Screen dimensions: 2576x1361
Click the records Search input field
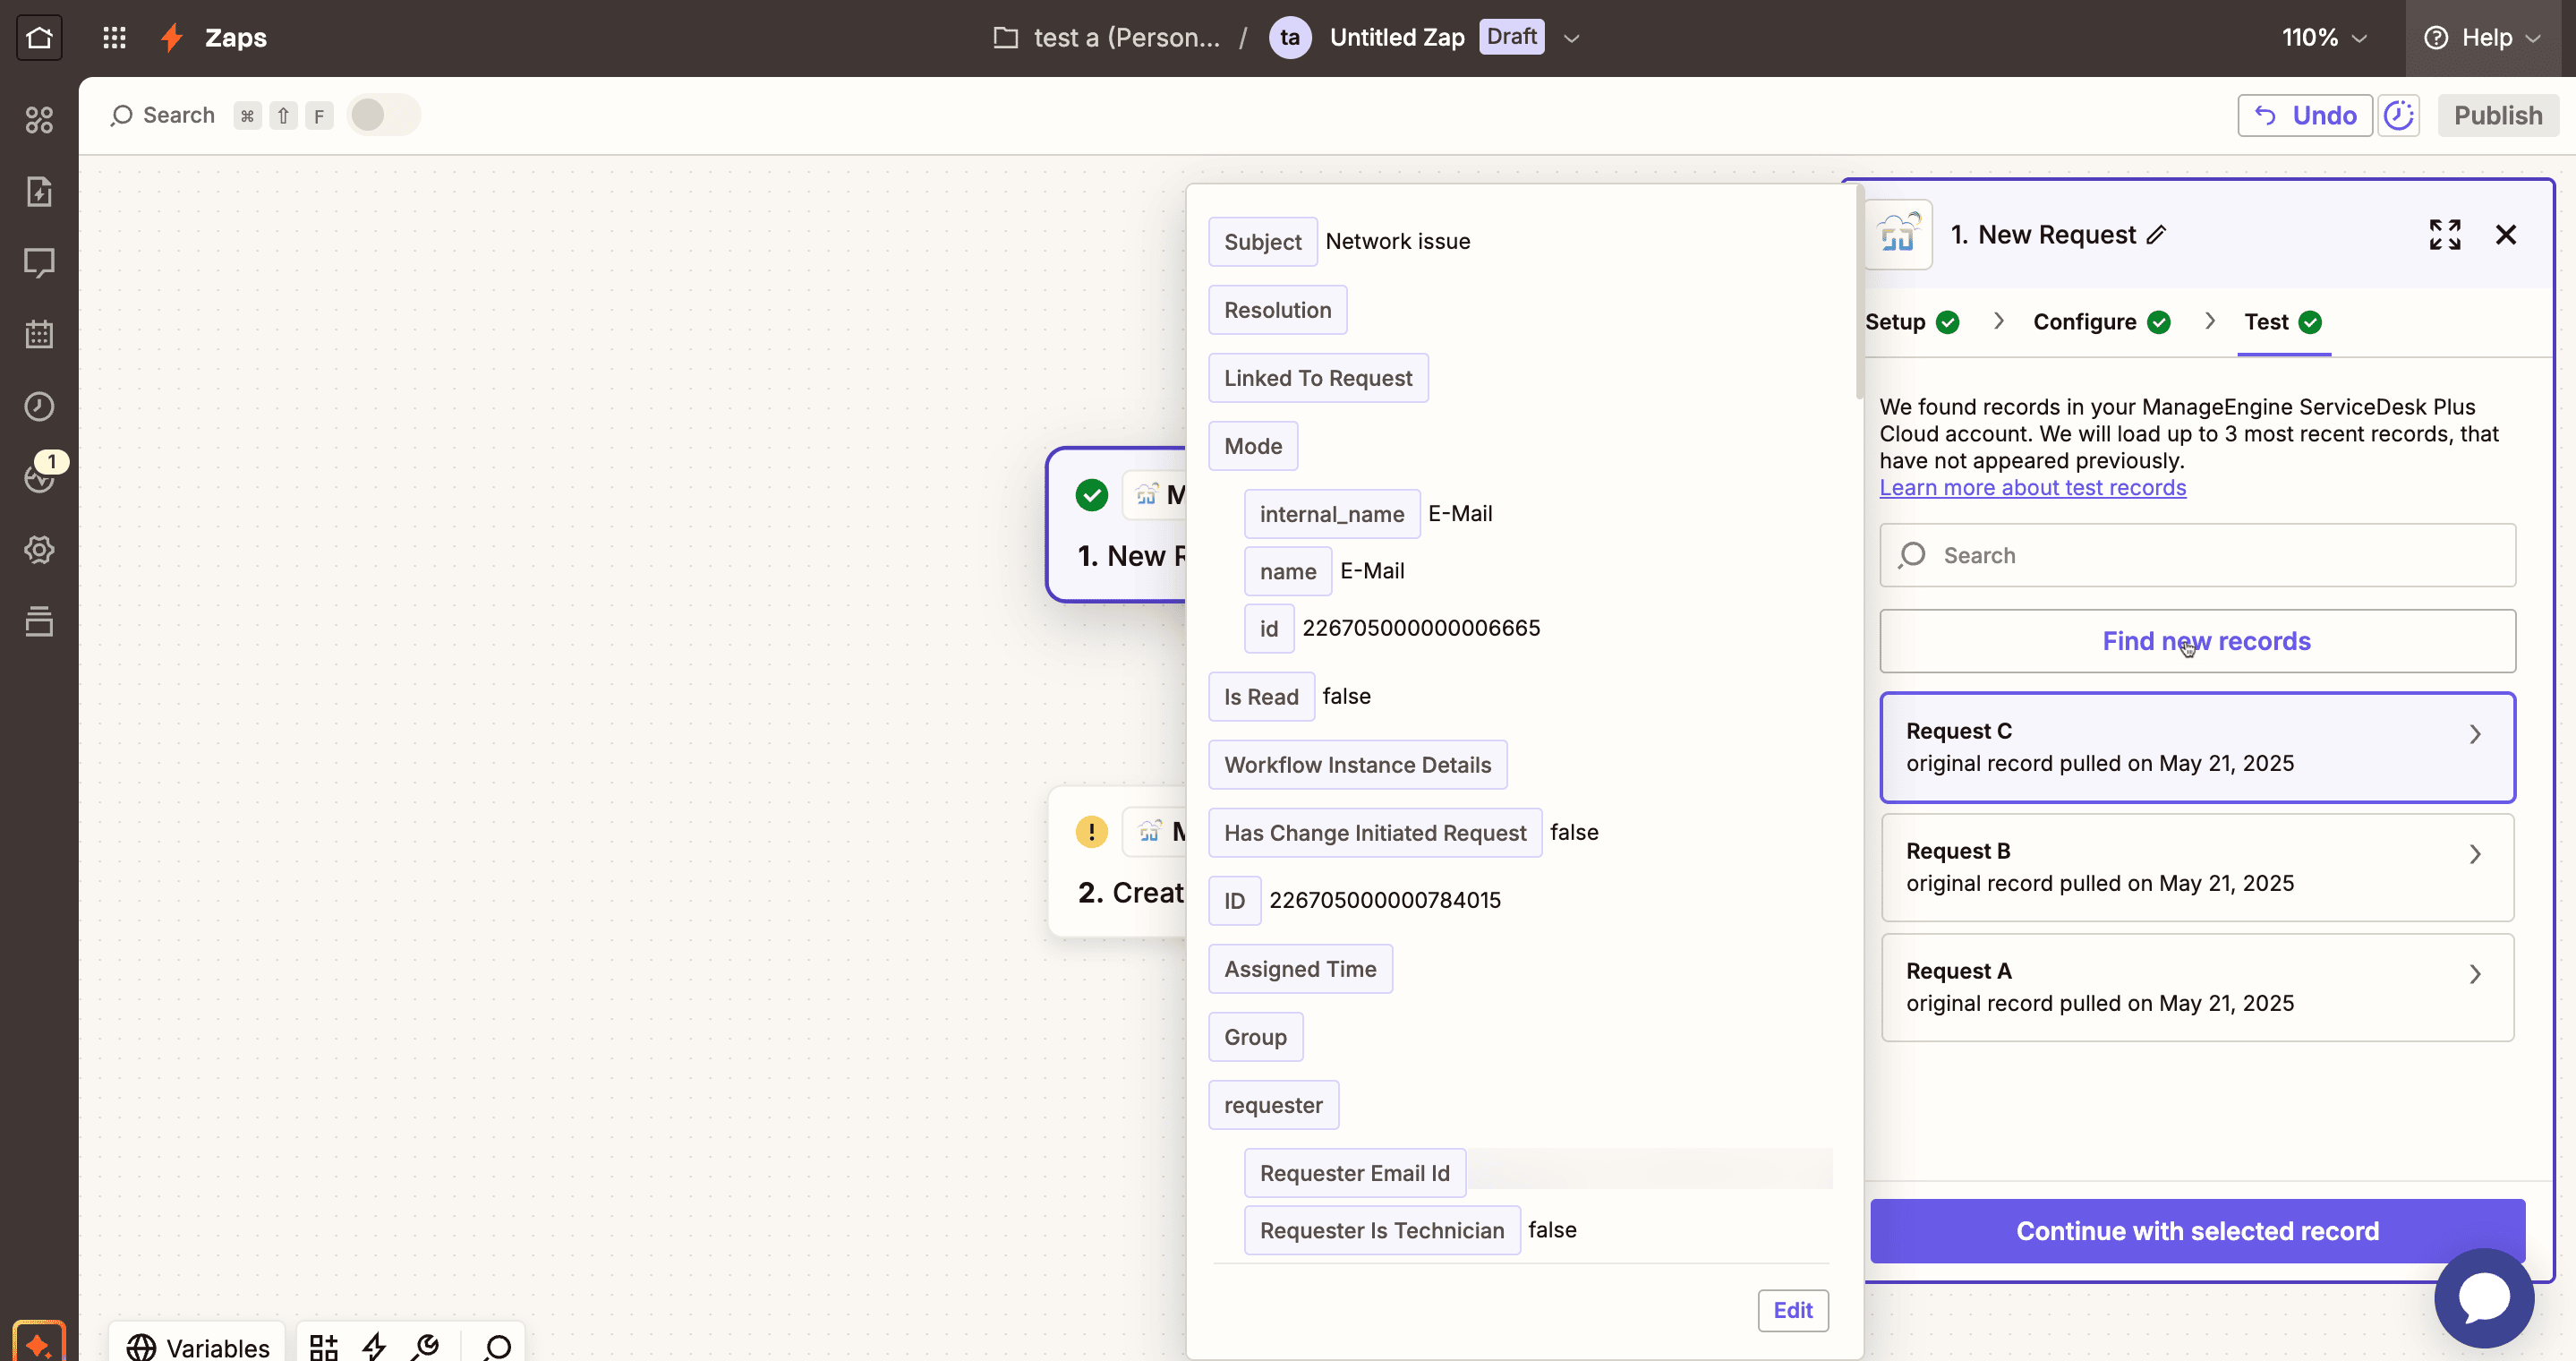coord(2197,555)
